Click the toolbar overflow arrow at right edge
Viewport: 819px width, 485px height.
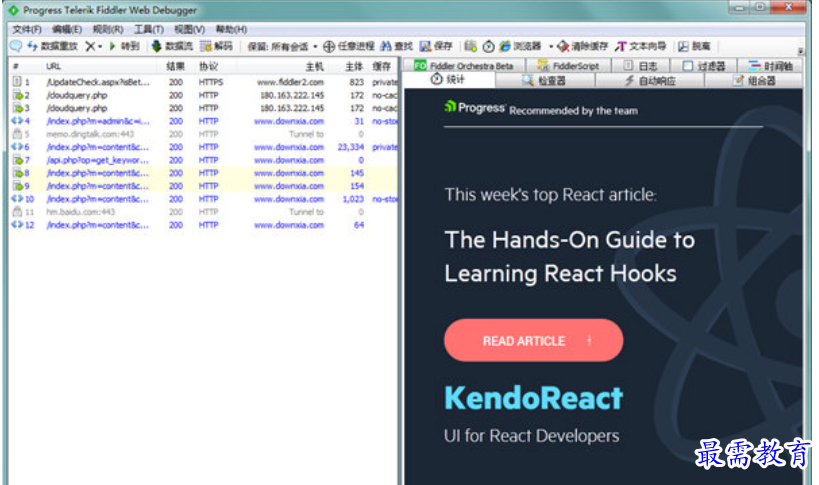[800, 51]
